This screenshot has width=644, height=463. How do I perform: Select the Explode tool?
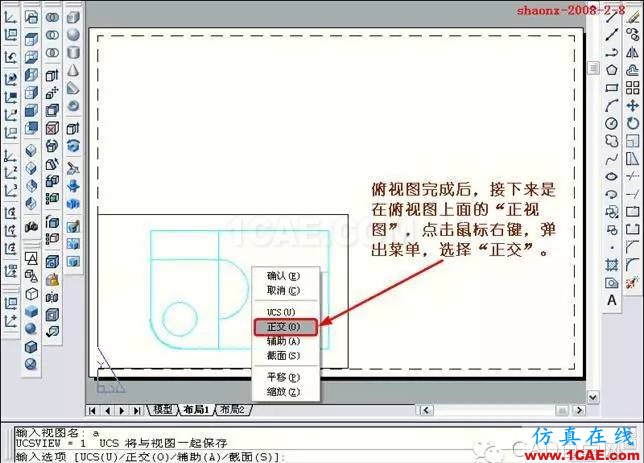(x=632, y=283)
